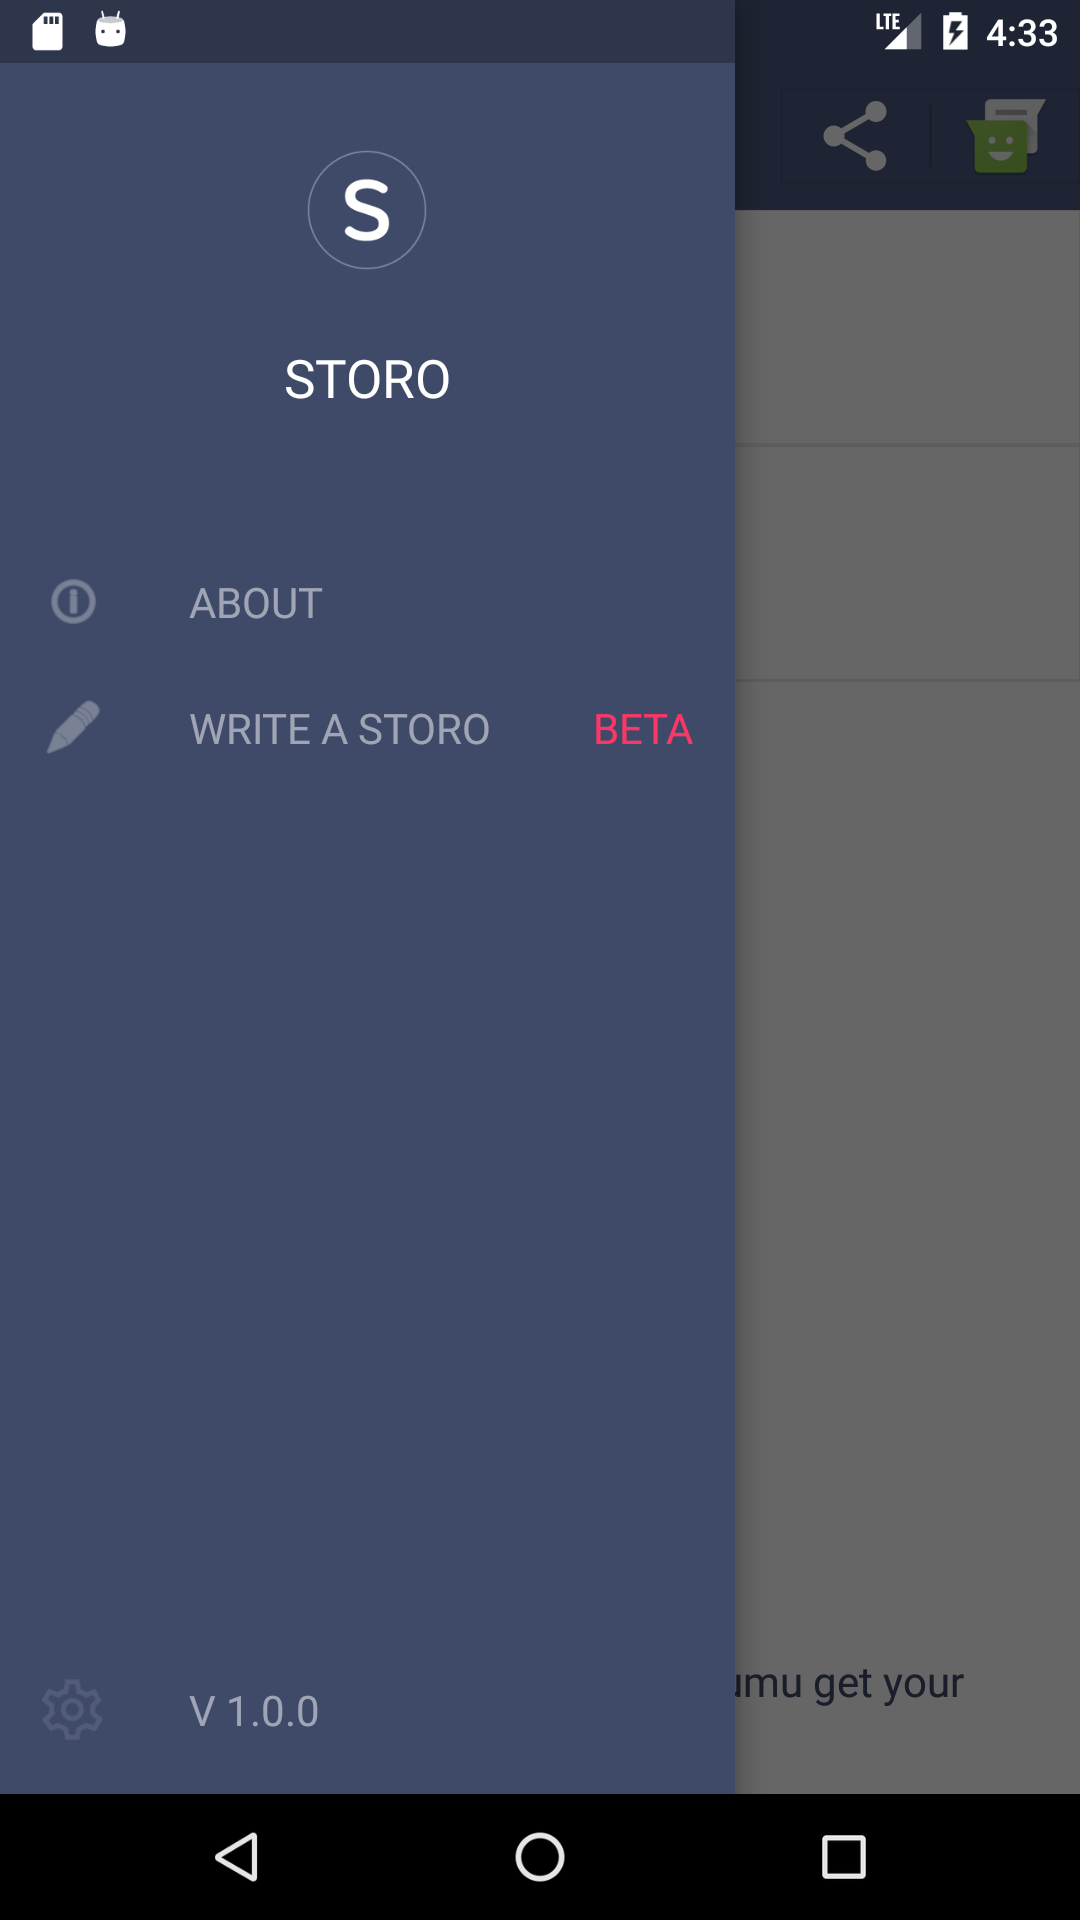Screen dimensions: 1080x1920
Task: Select the pencil icon for writing a storo
Action: coord(74,728)
